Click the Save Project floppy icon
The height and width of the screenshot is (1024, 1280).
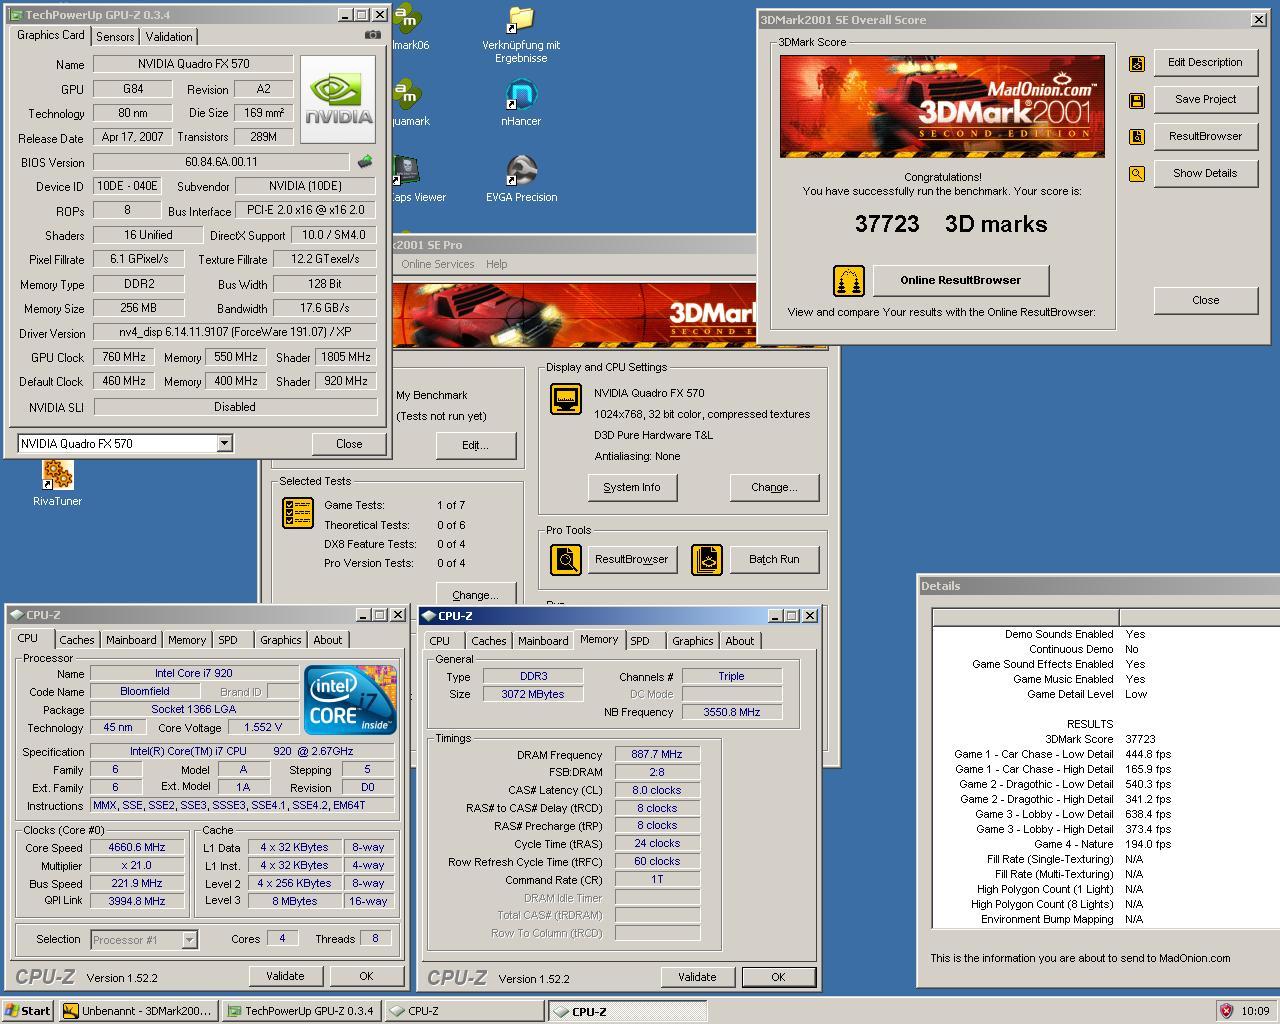point(1137,100)
